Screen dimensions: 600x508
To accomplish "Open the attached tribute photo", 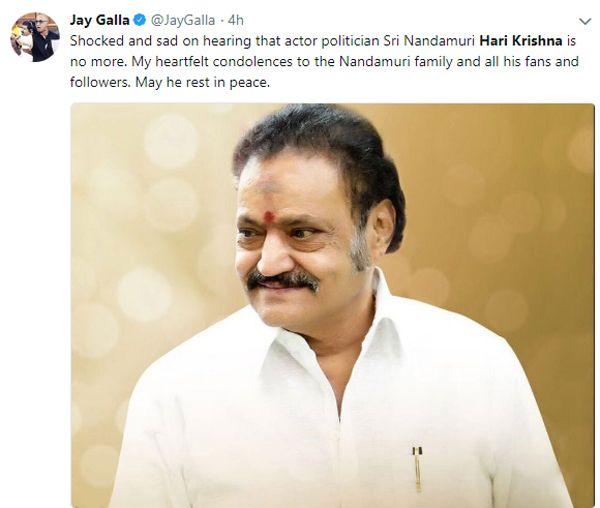I will pos(333,306).
